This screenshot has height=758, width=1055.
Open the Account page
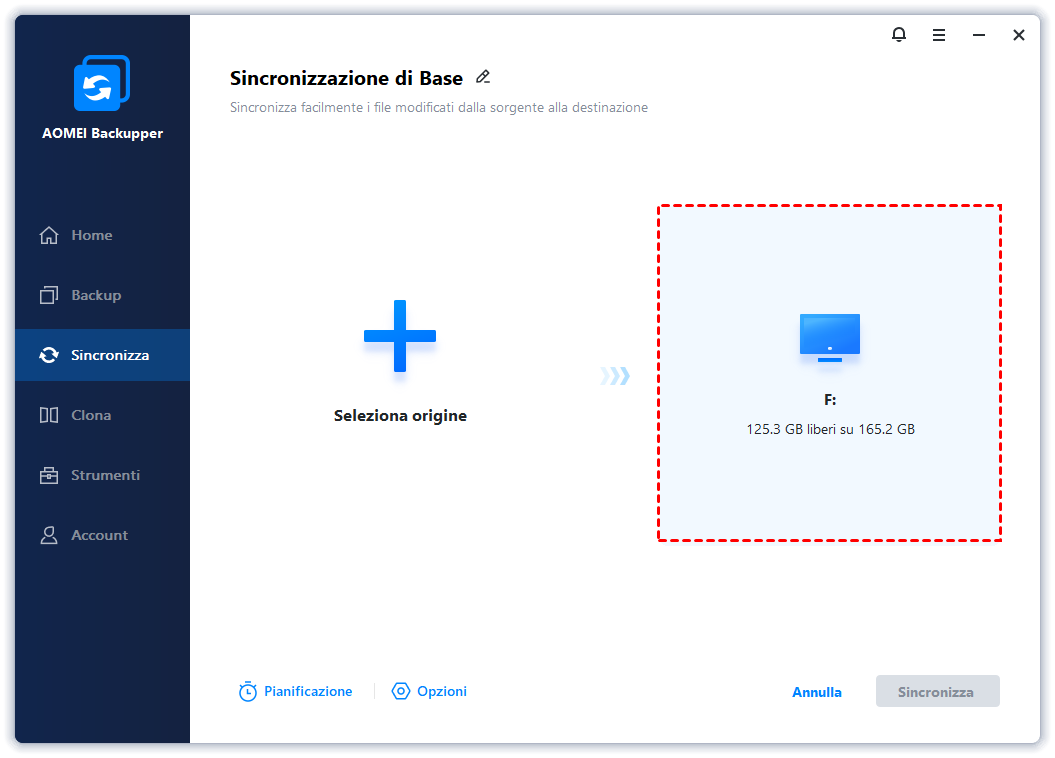(x=98, y=535)
